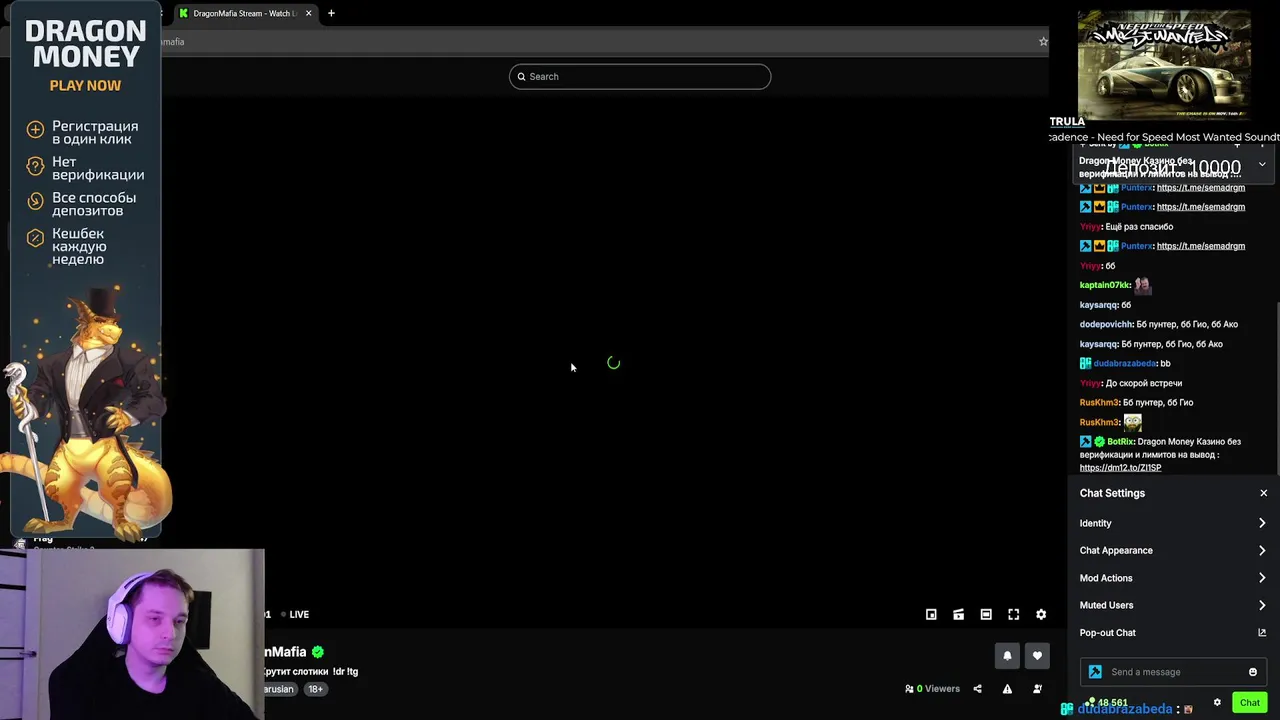Click the Need for Speed album art
This screenshot has height=720, width=1280.
pyautogui.click(x=1164, y=64)
